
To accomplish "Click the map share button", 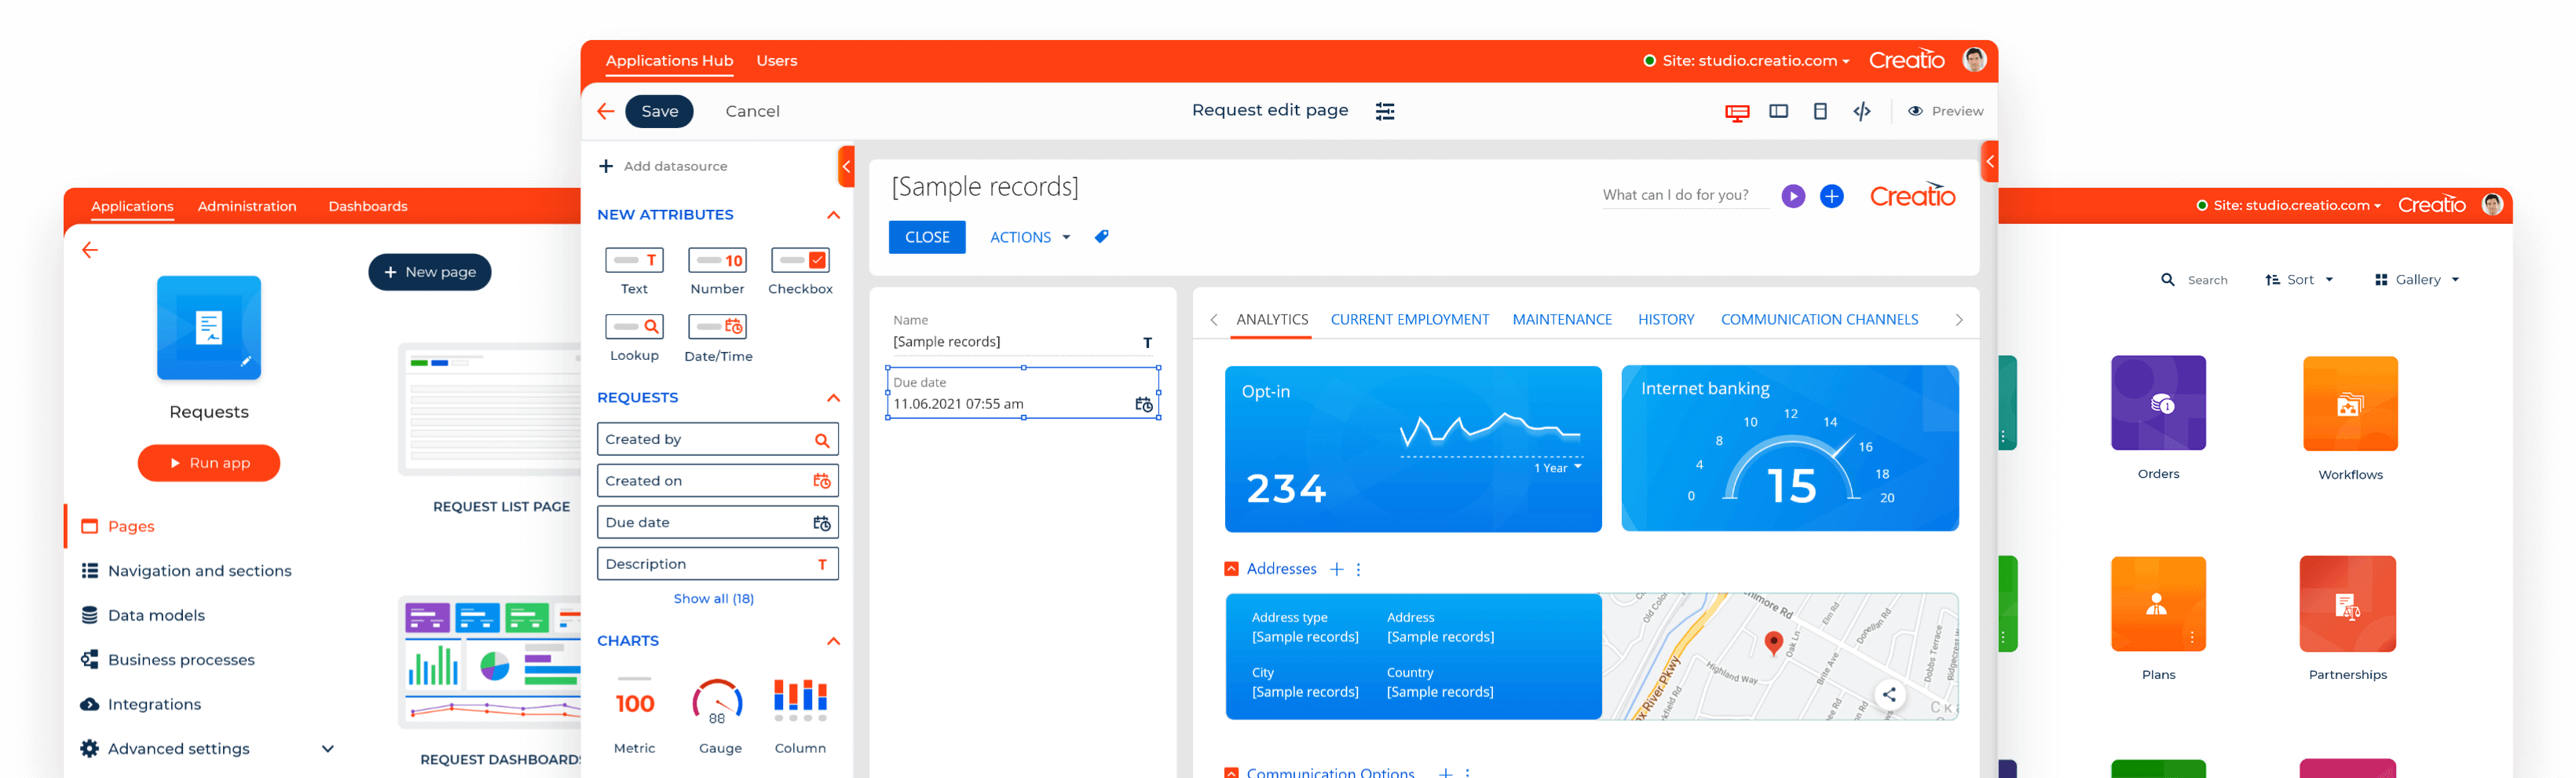I will coord(1888,694).
